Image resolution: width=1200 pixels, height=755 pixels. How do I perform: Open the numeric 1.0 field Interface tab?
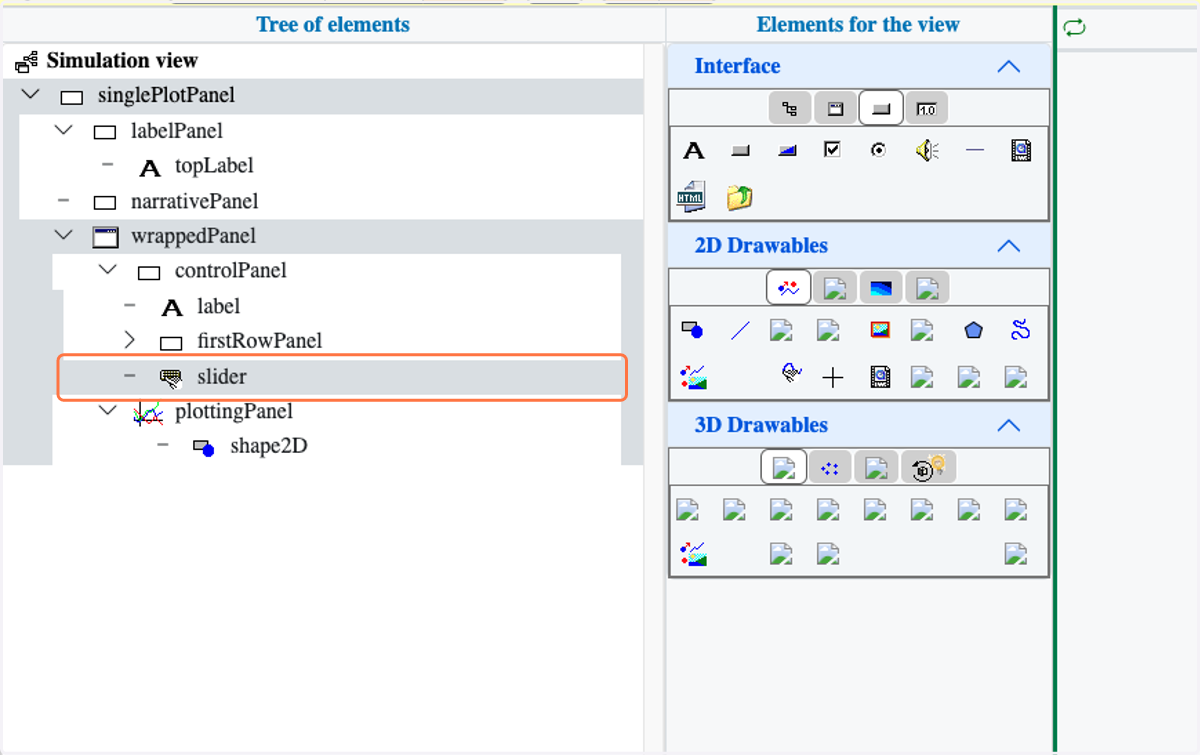[x=927, y=108]
